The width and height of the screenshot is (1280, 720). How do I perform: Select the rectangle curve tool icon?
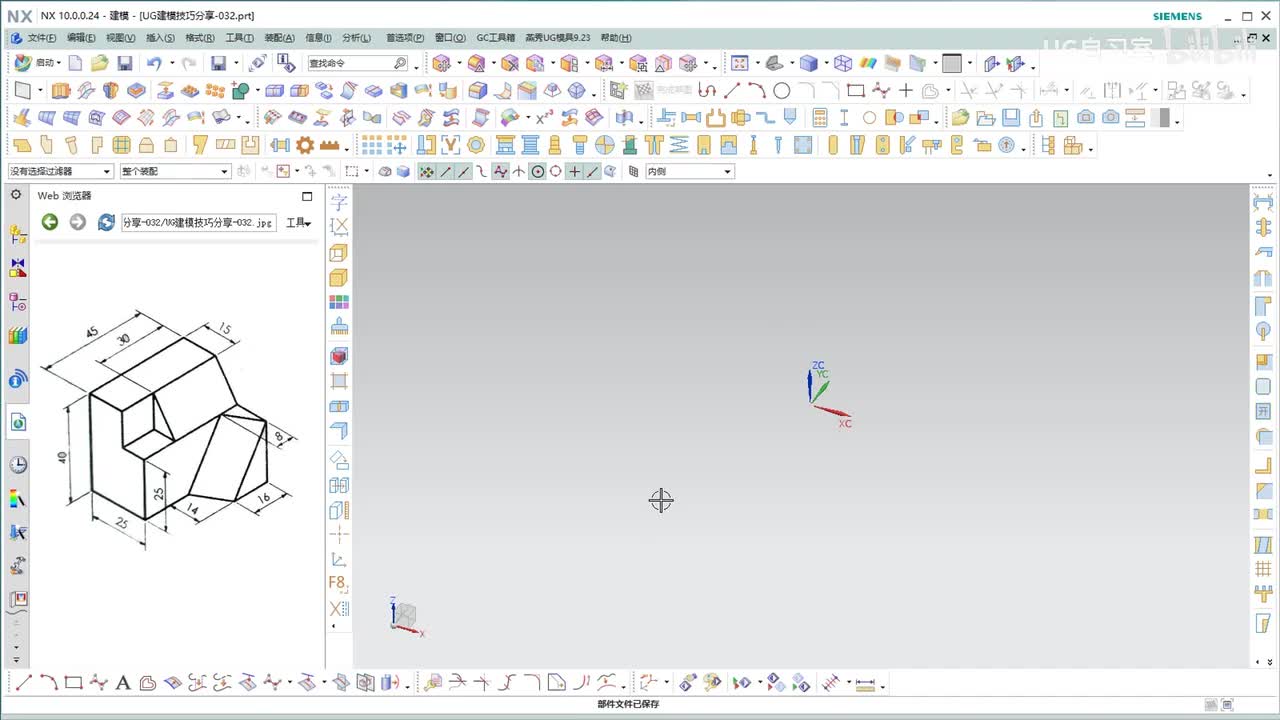[856, 90]
